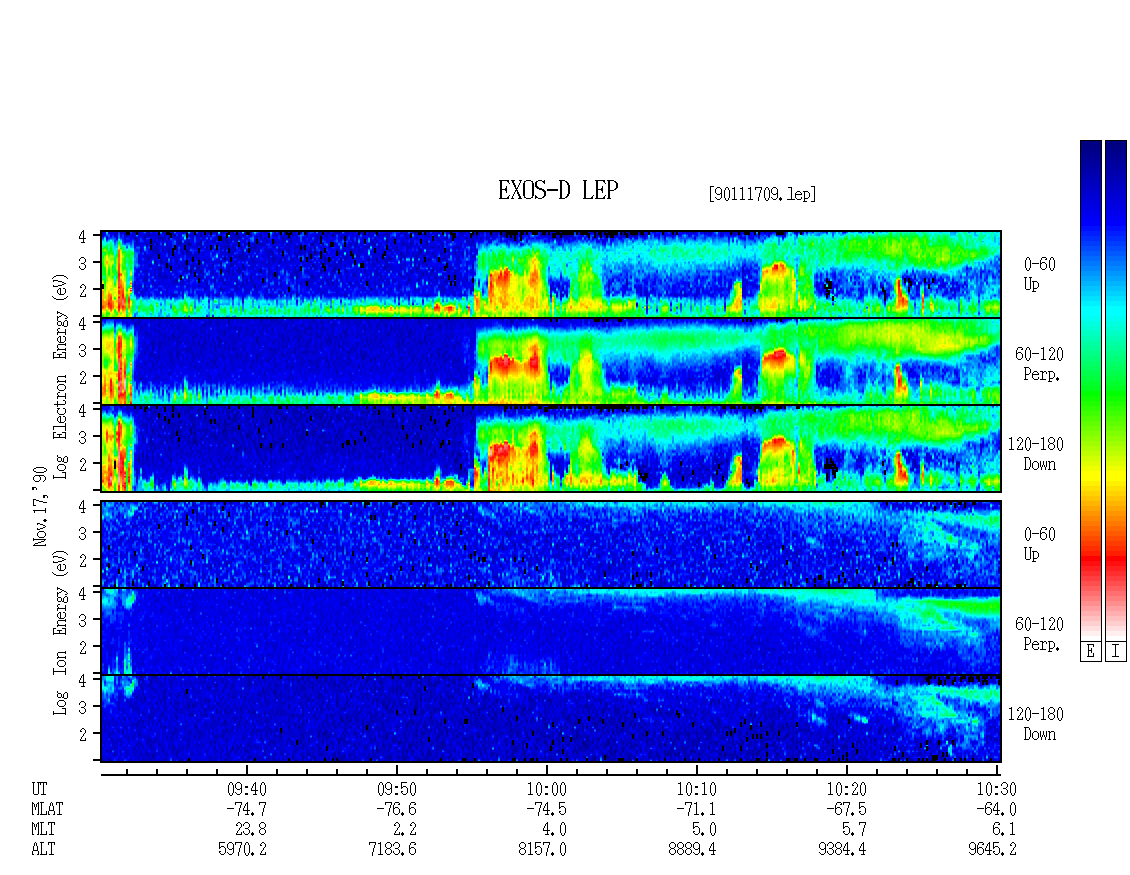Click the electron 60-120 Perp. pitch angle label

point(1039,364)
